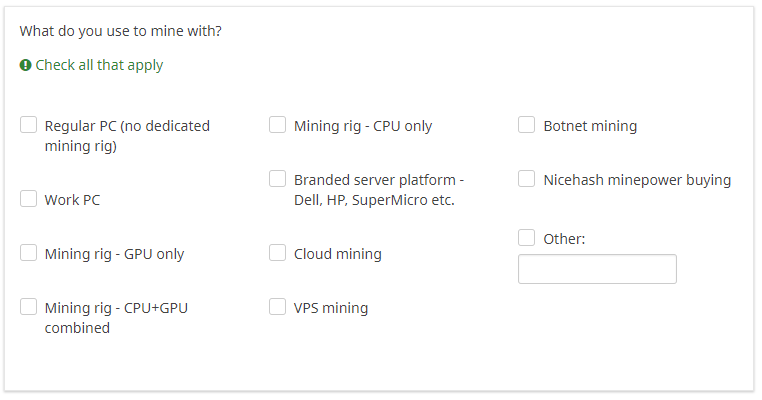The image size is (762, 400).
Task: Click the 'VPS mining' label text
Action: pyautogui.click(x=331, y=308)
